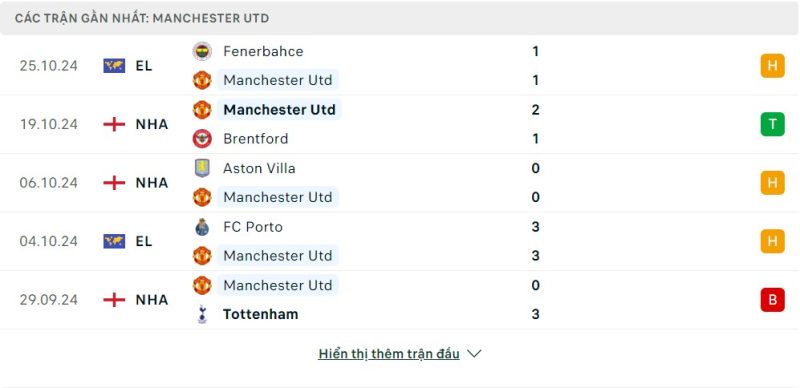Click the Manchester Utd crest in the Tottenham match
The image size is (800, 388).
click(202, 285)
